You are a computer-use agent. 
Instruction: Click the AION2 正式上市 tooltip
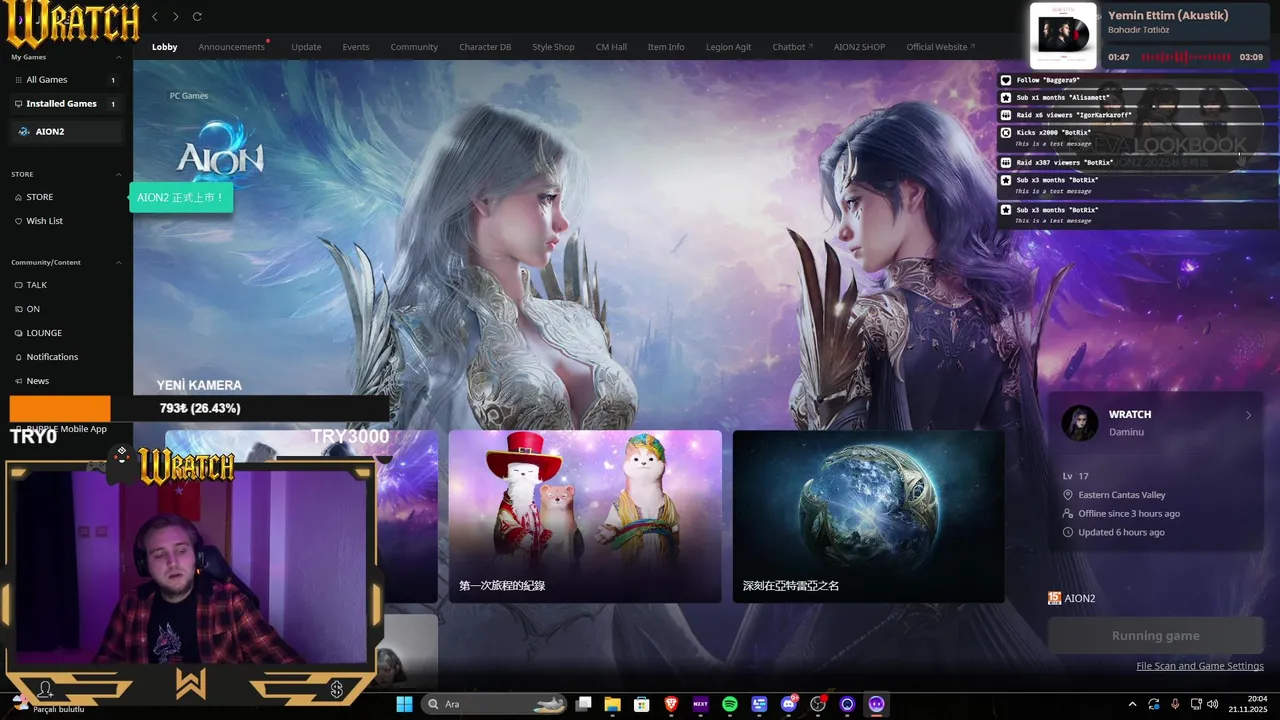point(181,197)
